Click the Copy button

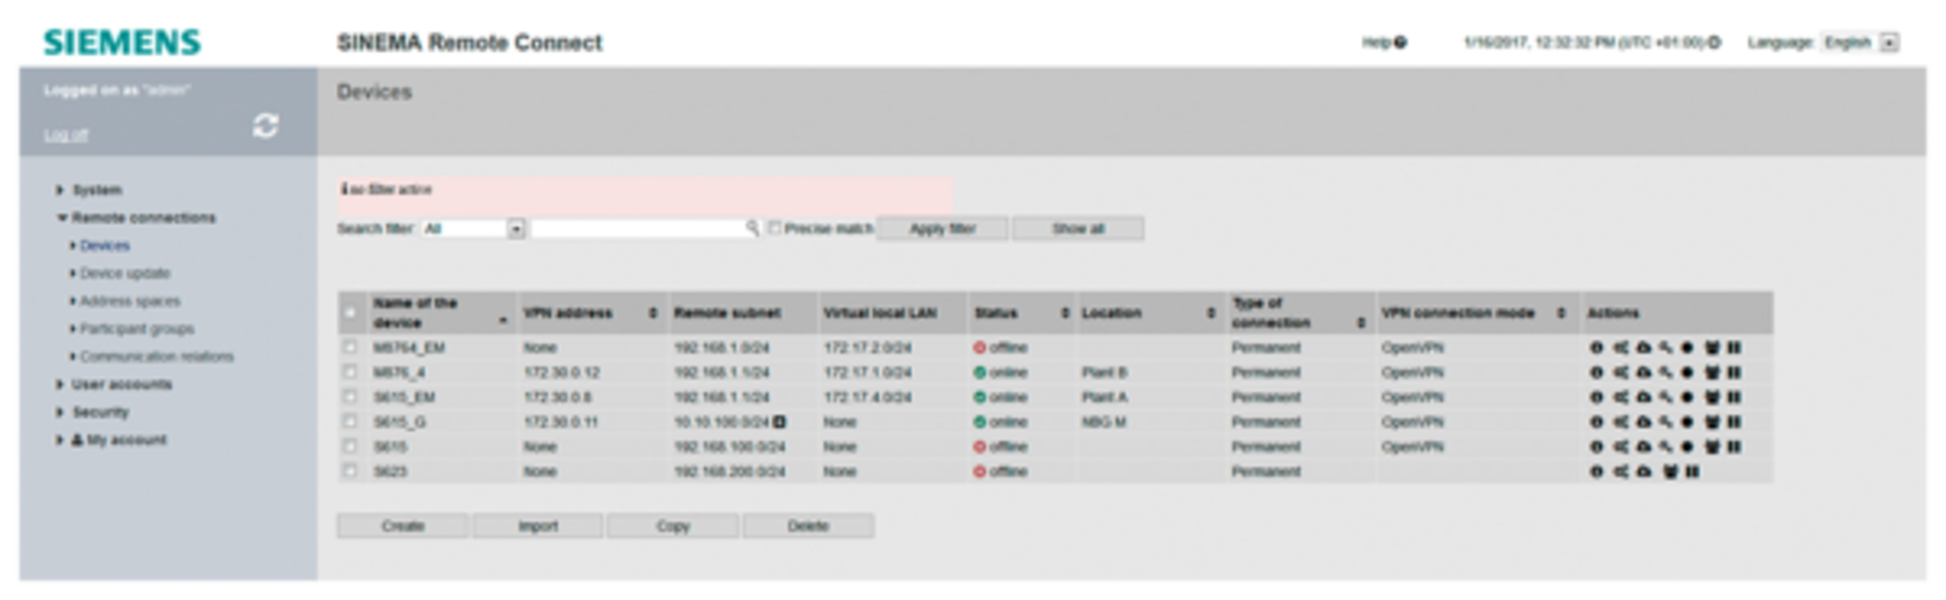pos(673,526)
